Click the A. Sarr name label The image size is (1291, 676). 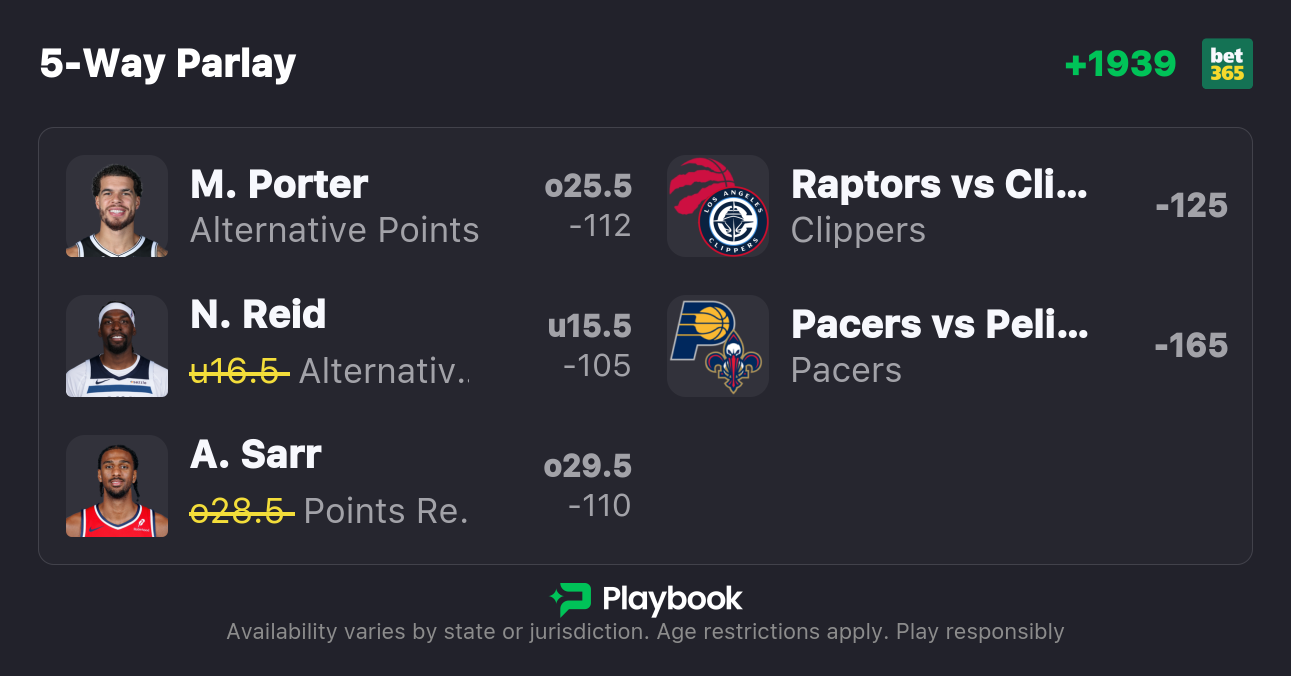(256, 455)
